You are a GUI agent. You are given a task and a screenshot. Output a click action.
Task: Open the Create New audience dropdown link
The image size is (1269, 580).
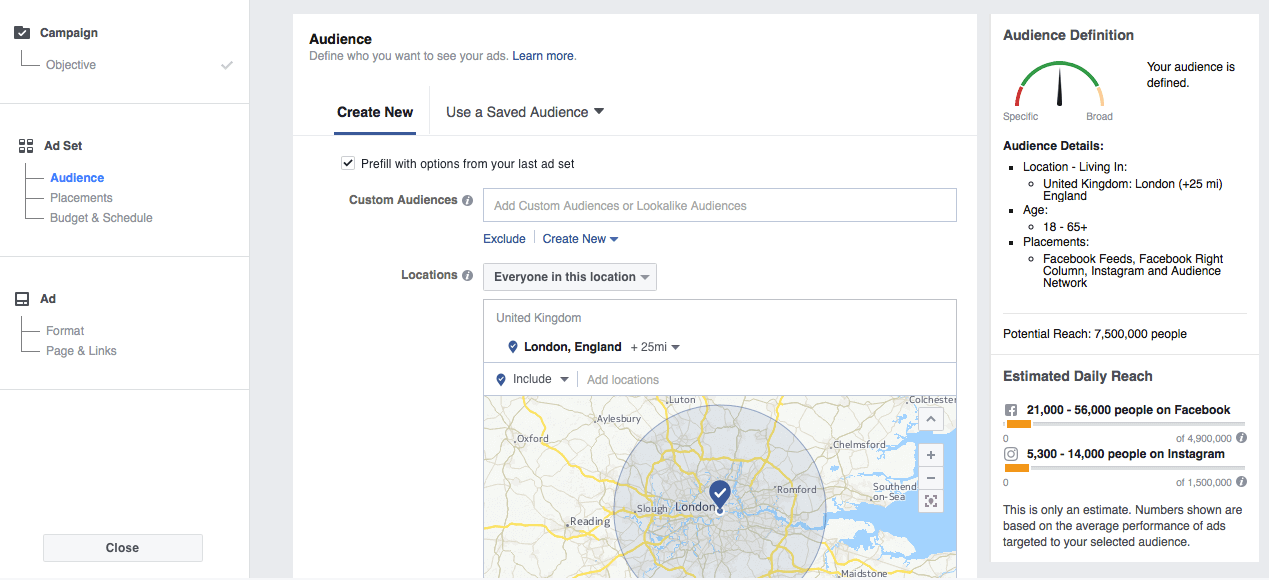580,239
